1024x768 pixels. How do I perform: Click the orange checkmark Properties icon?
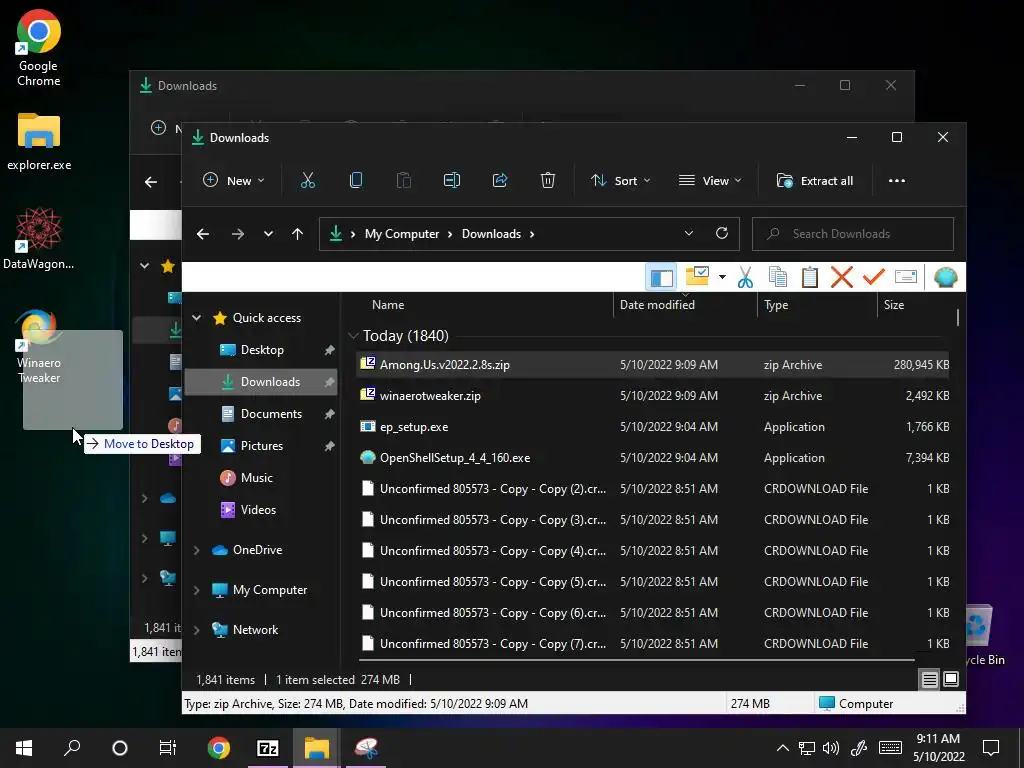[874, 277]
